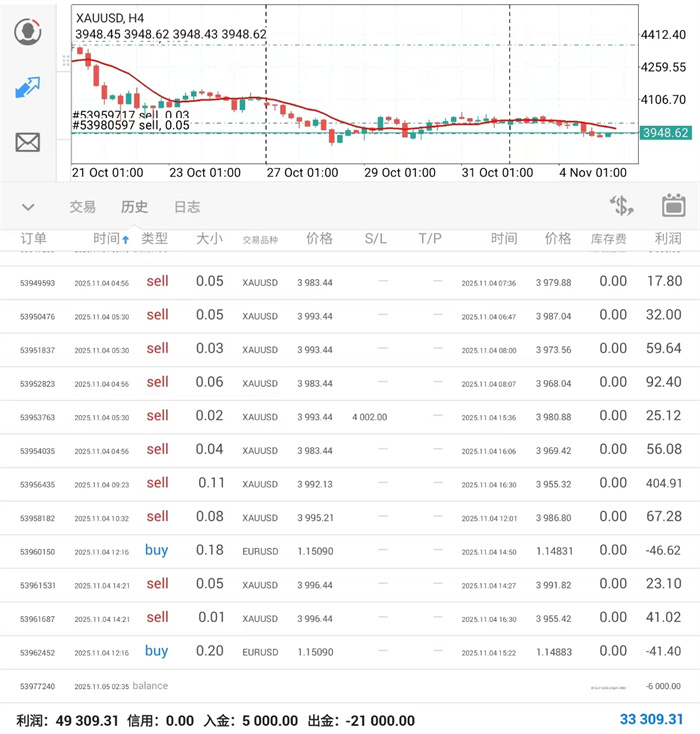Select order 53953763 row
The image size is (700, 734).
(x=350, y=417)
